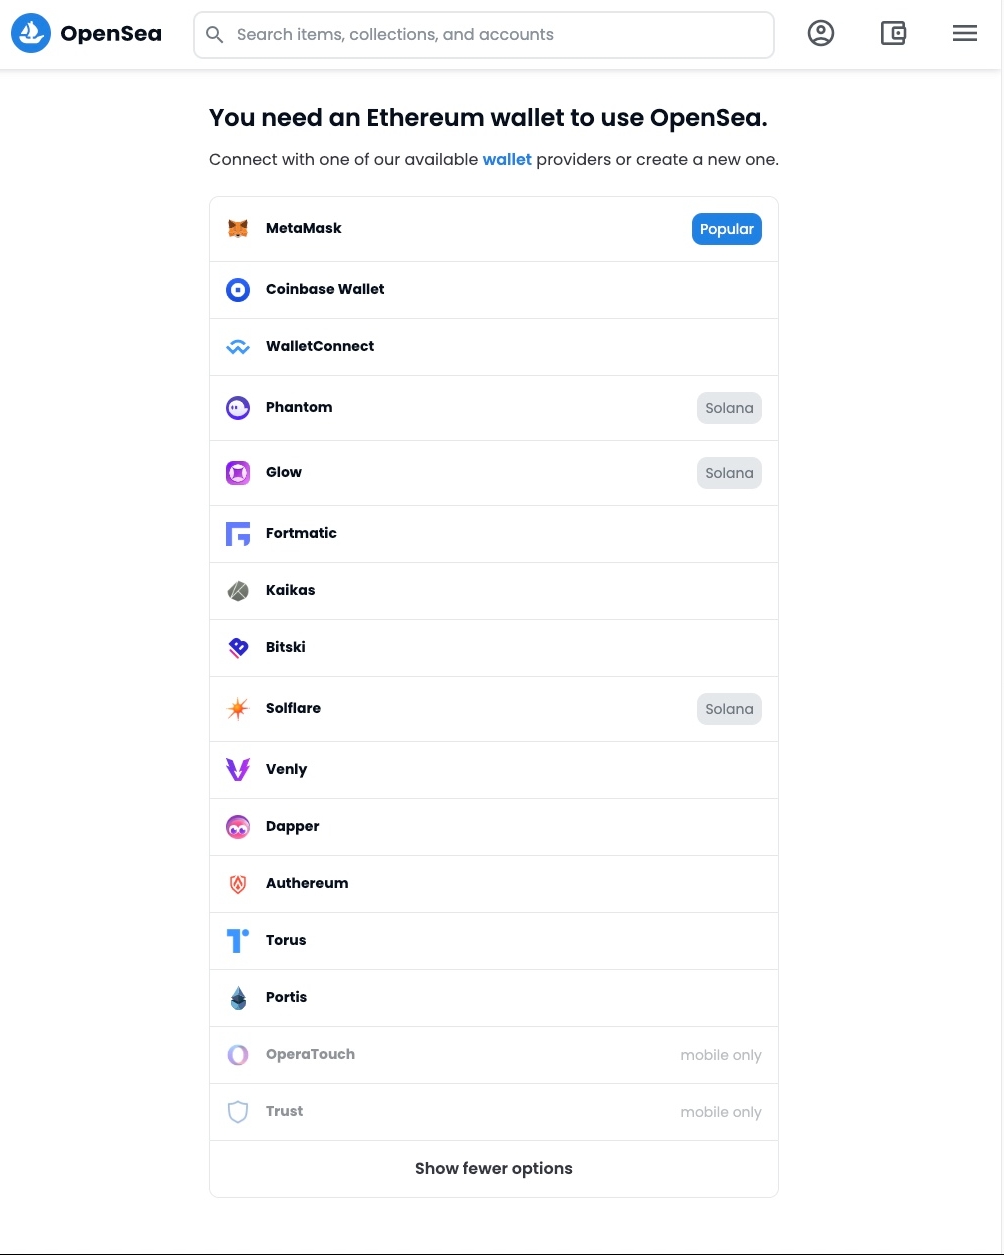
Task: Click the Solana tag beside Phantom
Action: [x=729, y=408]
